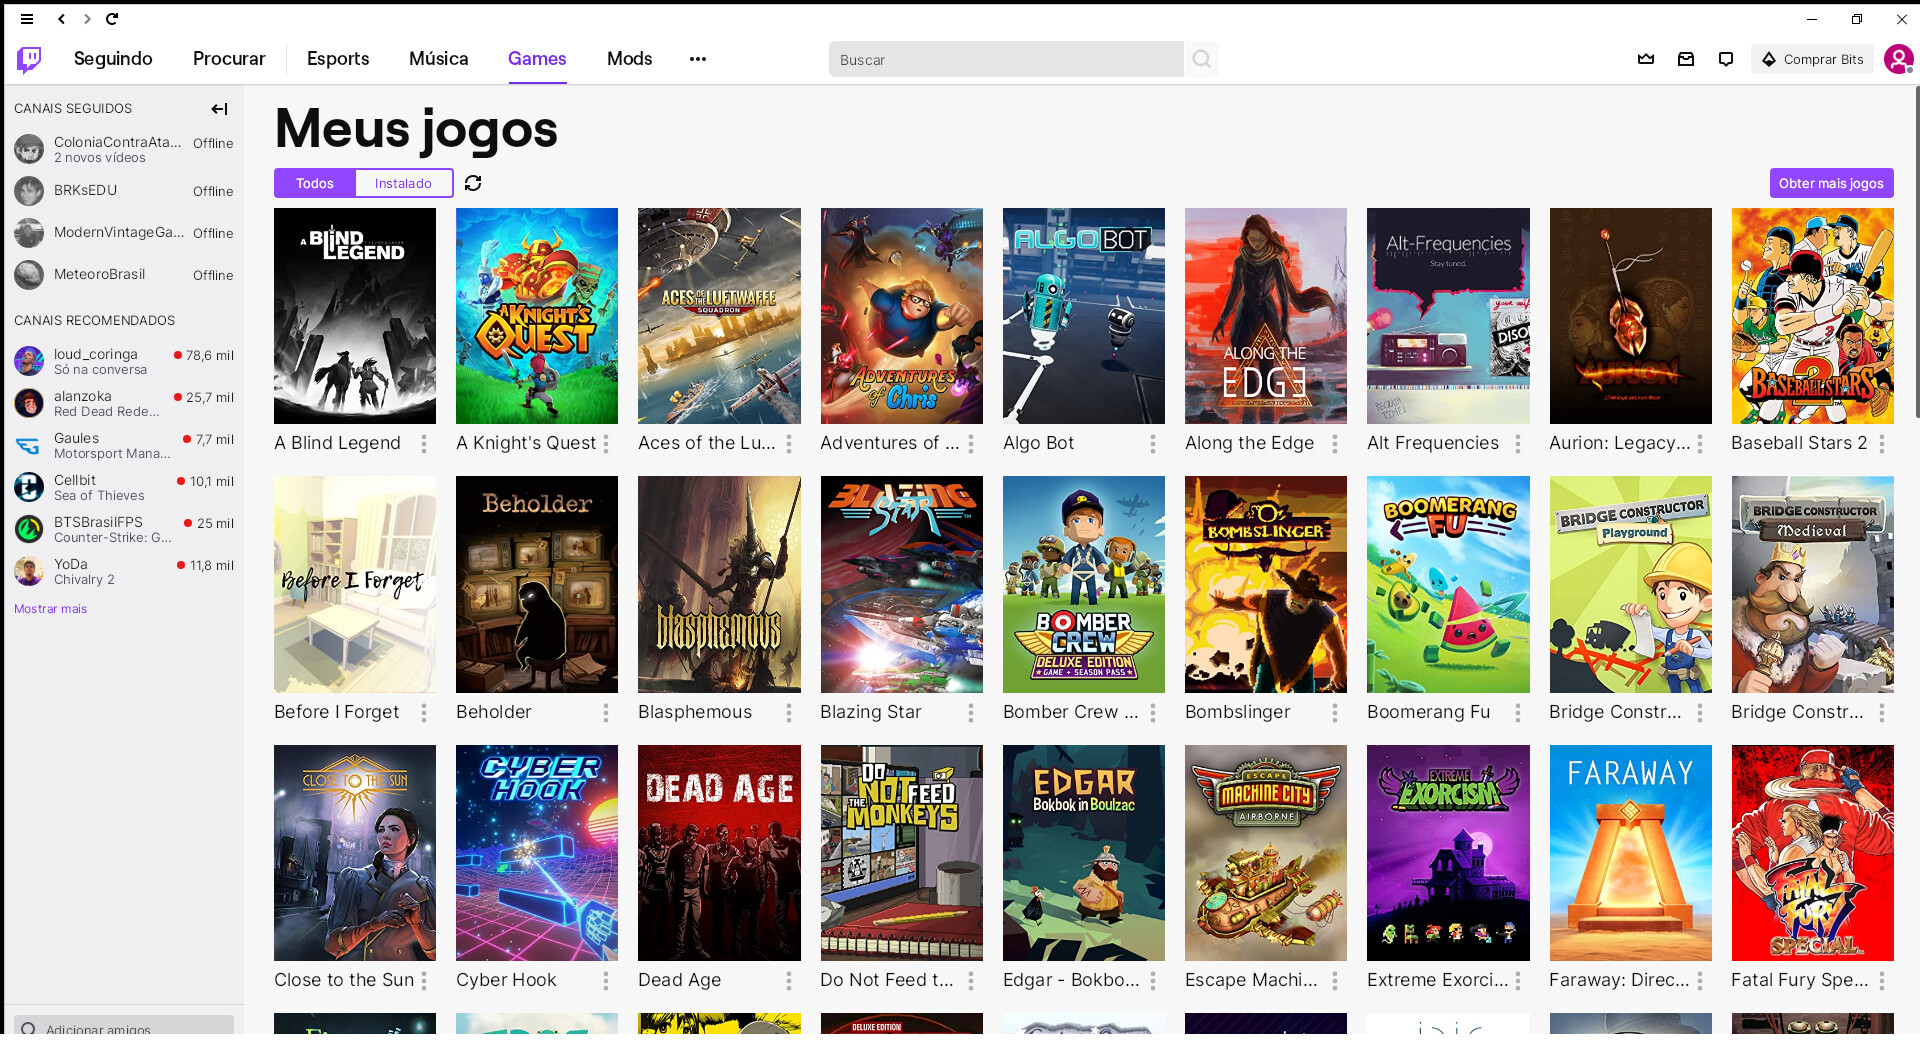Open whispers chat bubble icon
Image resolution: width=1920 pixels, height=1053 pixels.
(x=1726, y=59)
